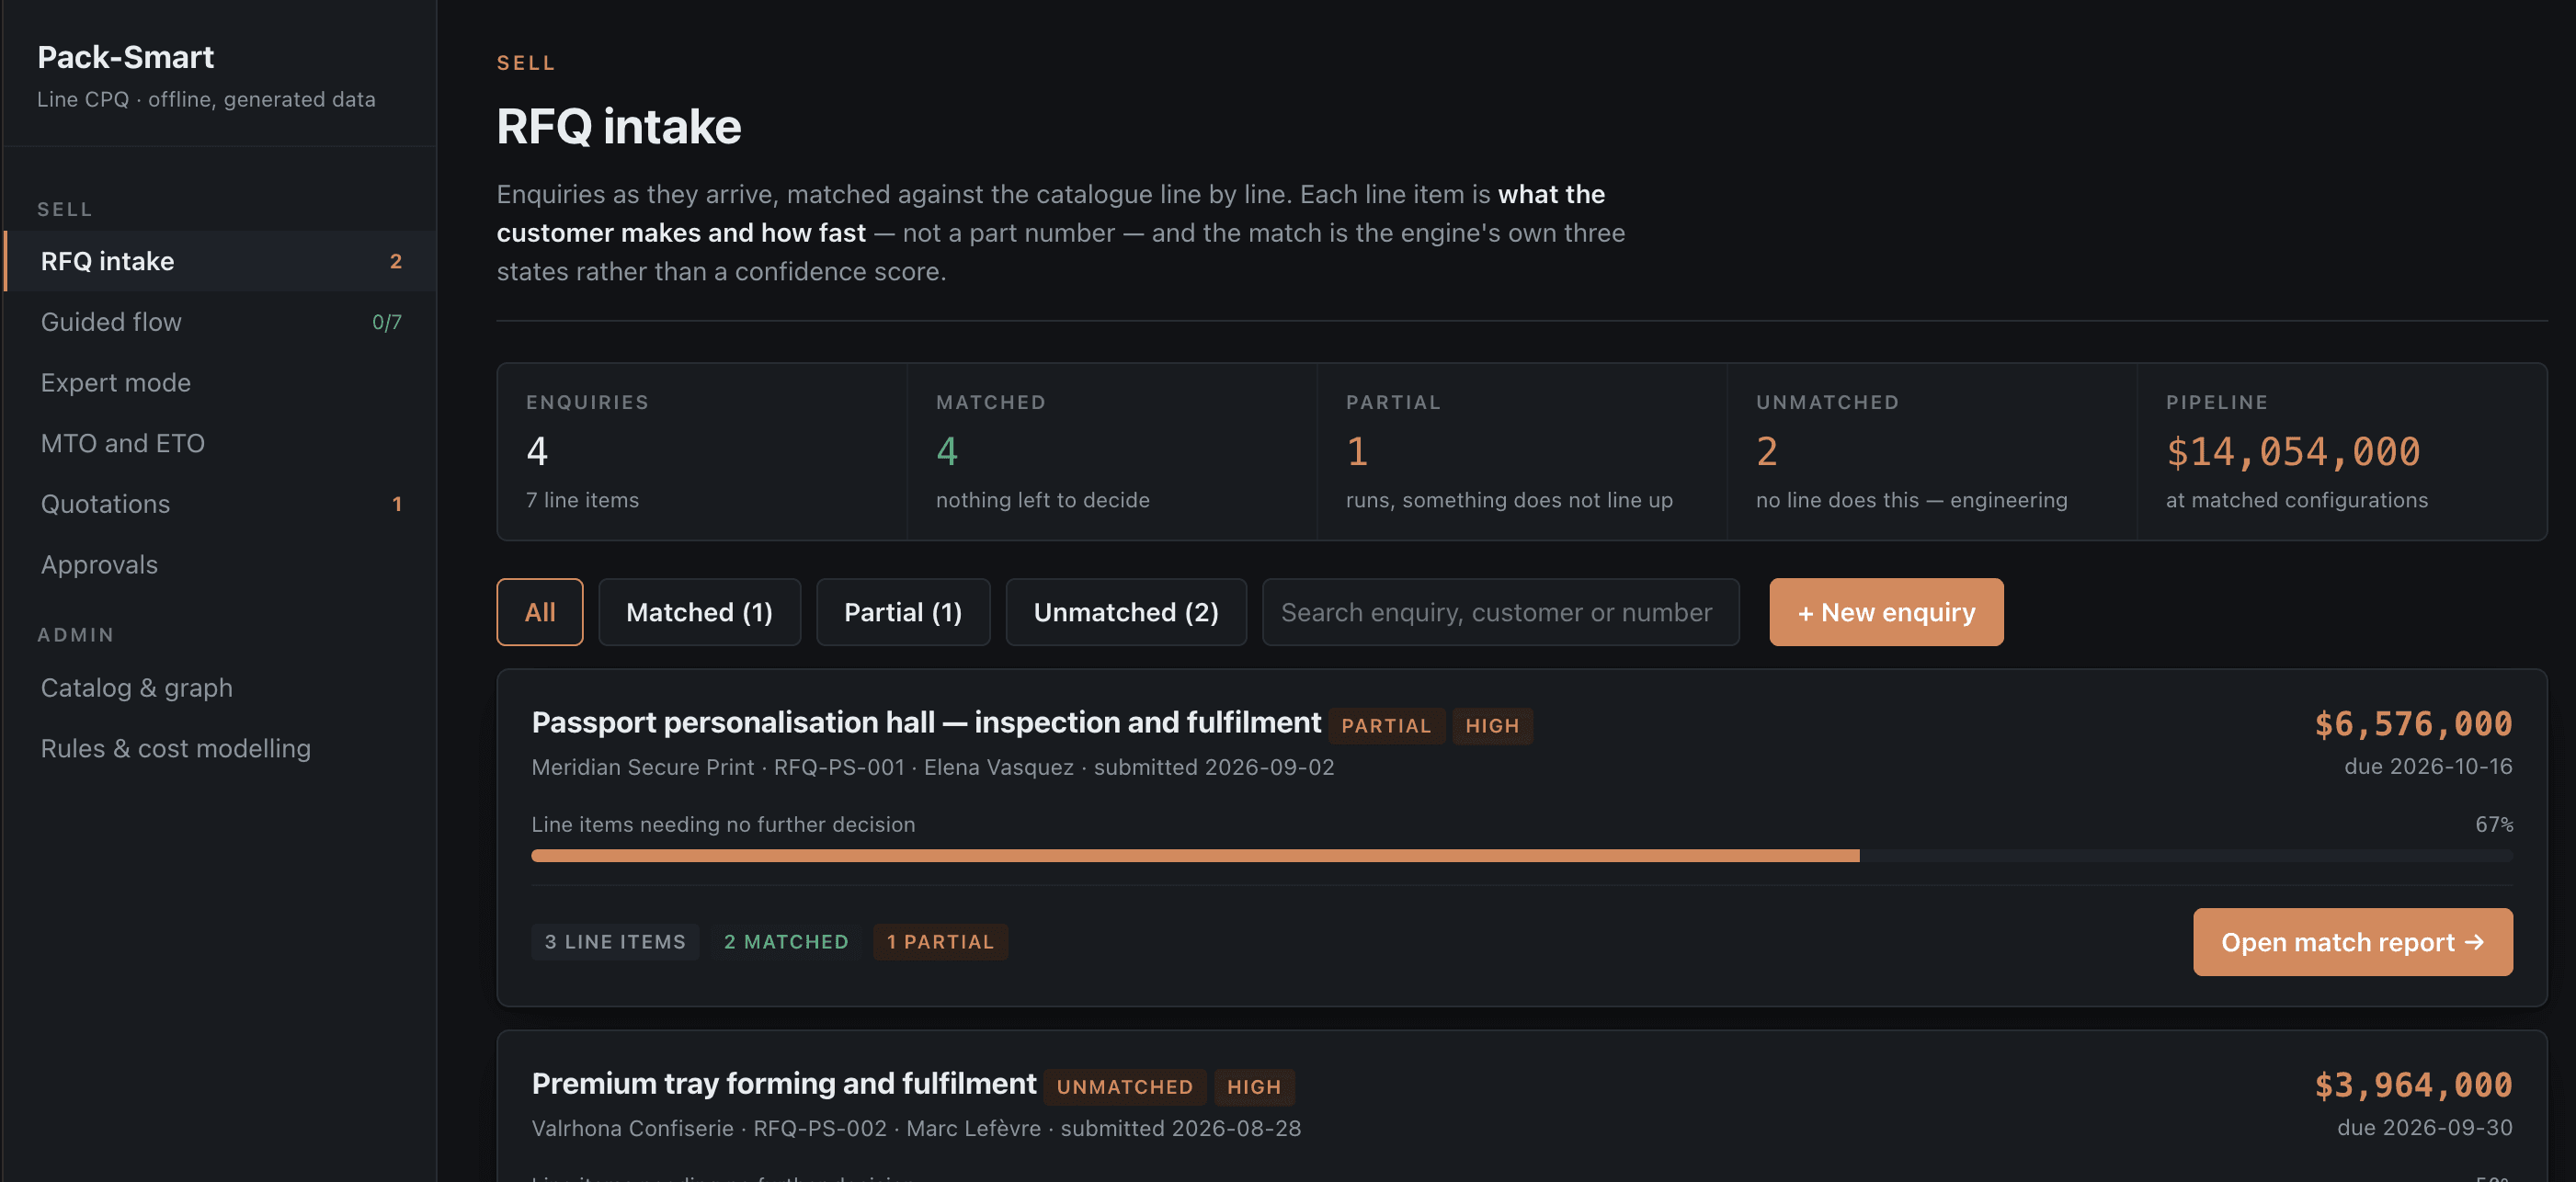Open match report for Passport enquiry
Image resolution: width=2576 pixels, height=1182 pixels.
(x=2352, y=942)
